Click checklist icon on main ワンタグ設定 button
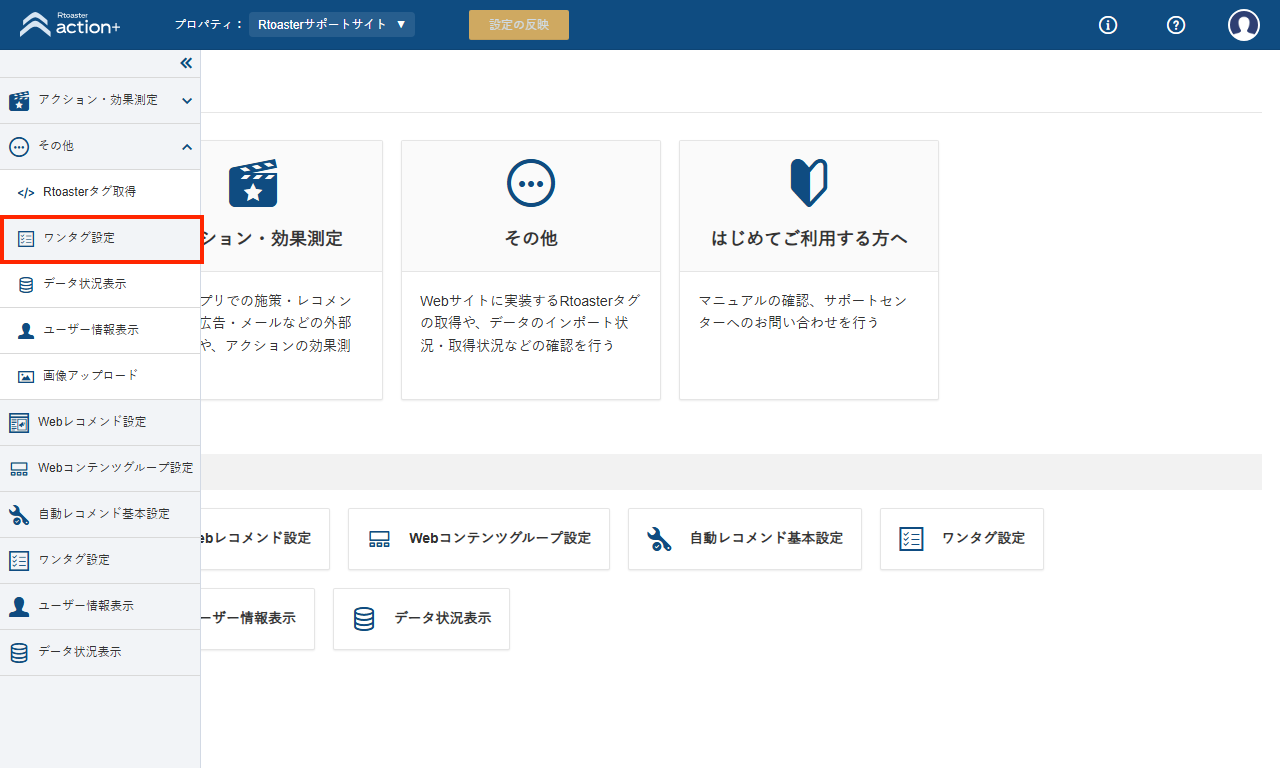 click(911, 540)
